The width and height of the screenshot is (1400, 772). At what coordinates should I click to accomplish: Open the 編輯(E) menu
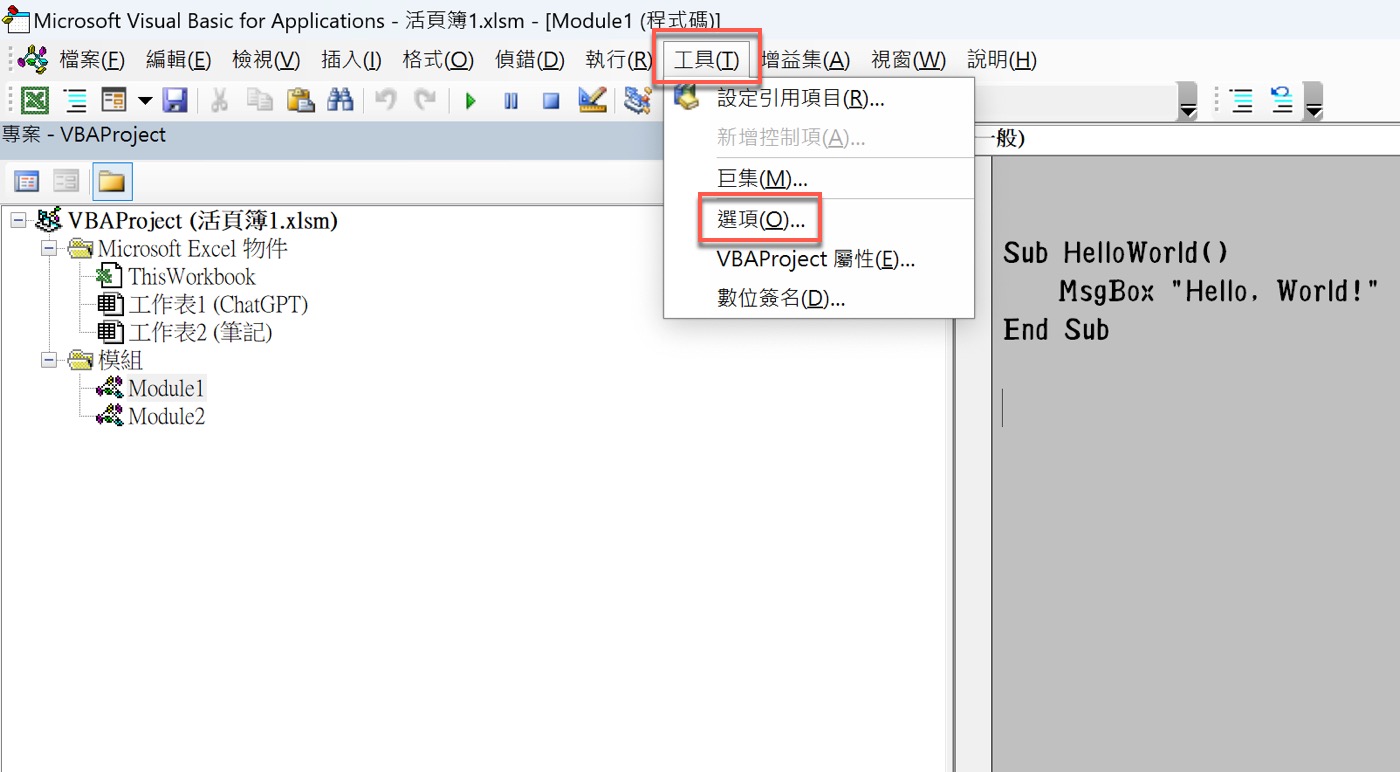tap(179, 60)
